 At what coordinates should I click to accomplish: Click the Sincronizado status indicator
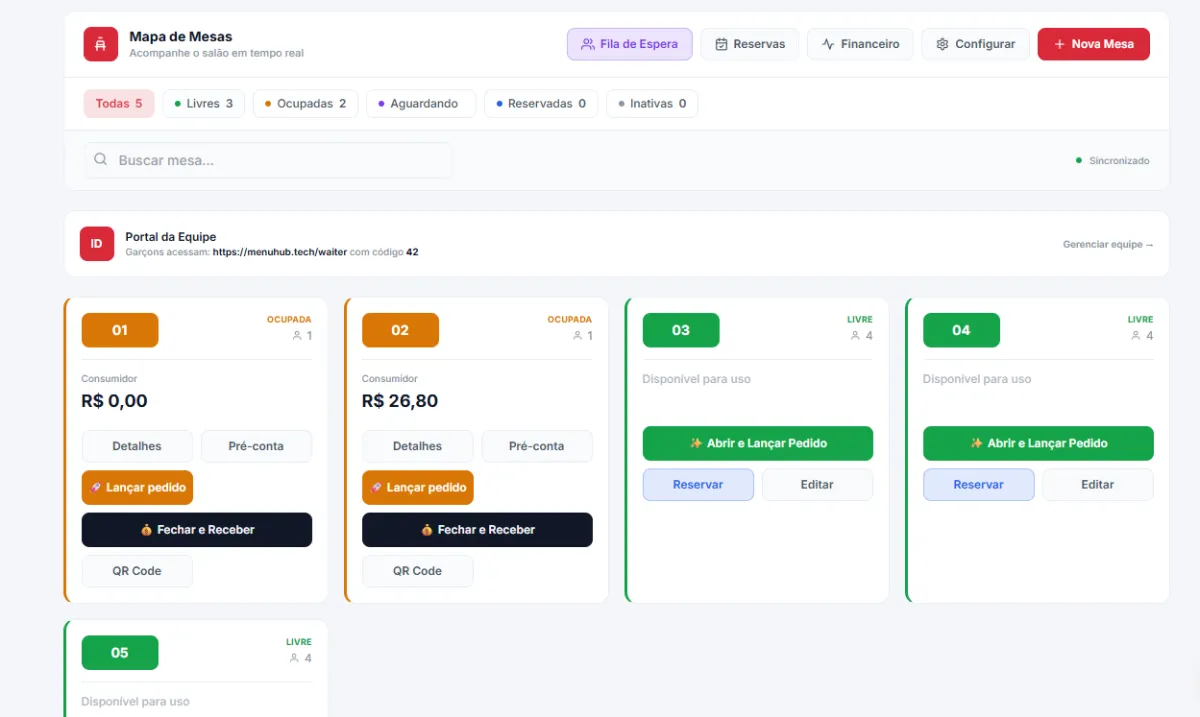click(x=1112, y=160)
